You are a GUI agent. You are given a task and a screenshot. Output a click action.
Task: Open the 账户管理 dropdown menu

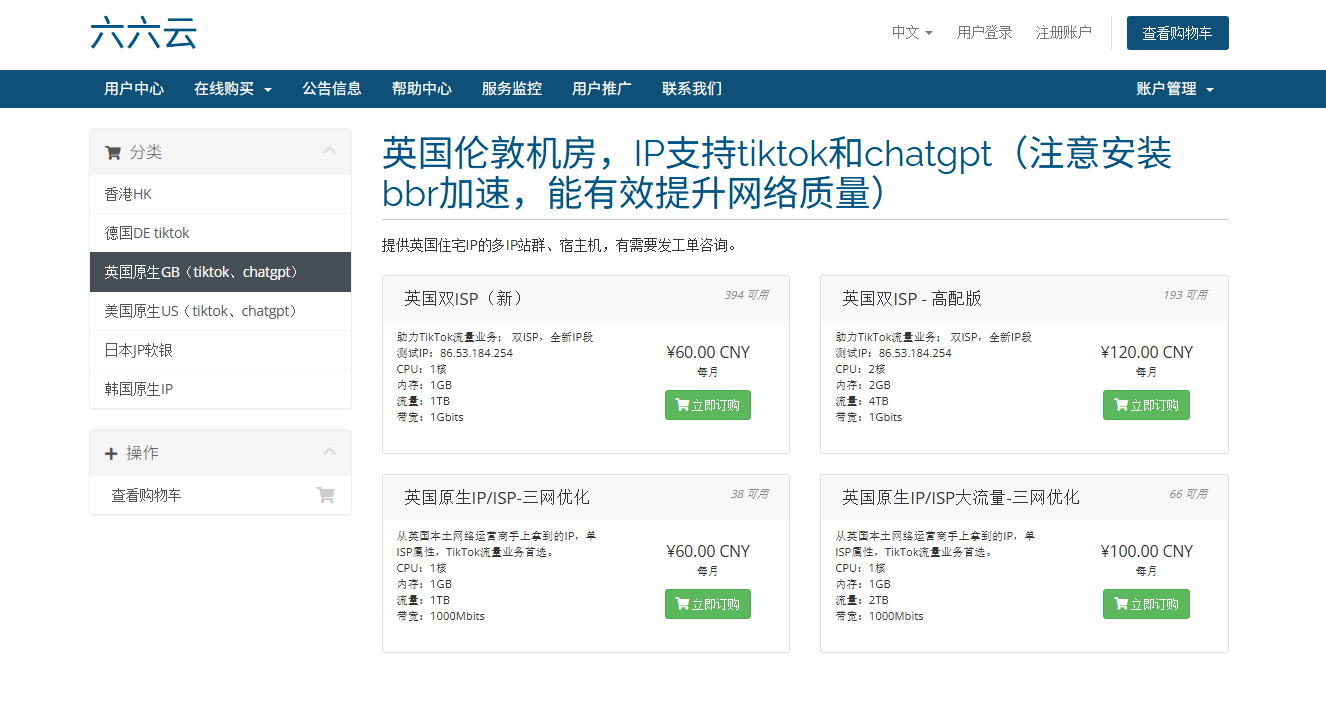(x=1174, y=89)
